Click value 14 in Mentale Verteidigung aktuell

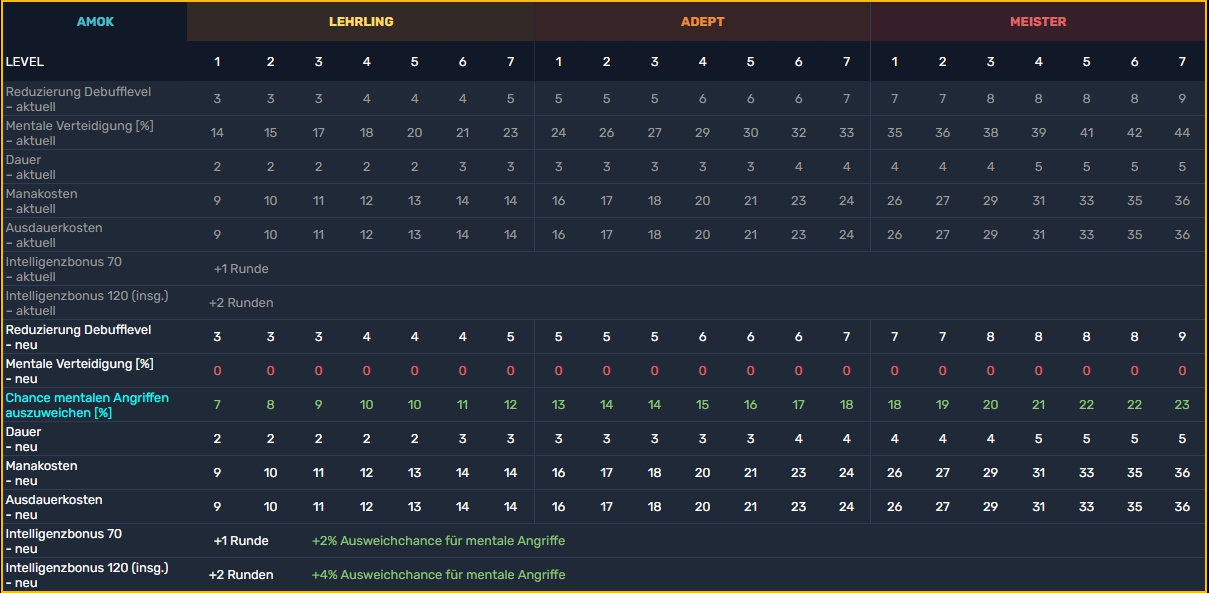pos(217,132)
